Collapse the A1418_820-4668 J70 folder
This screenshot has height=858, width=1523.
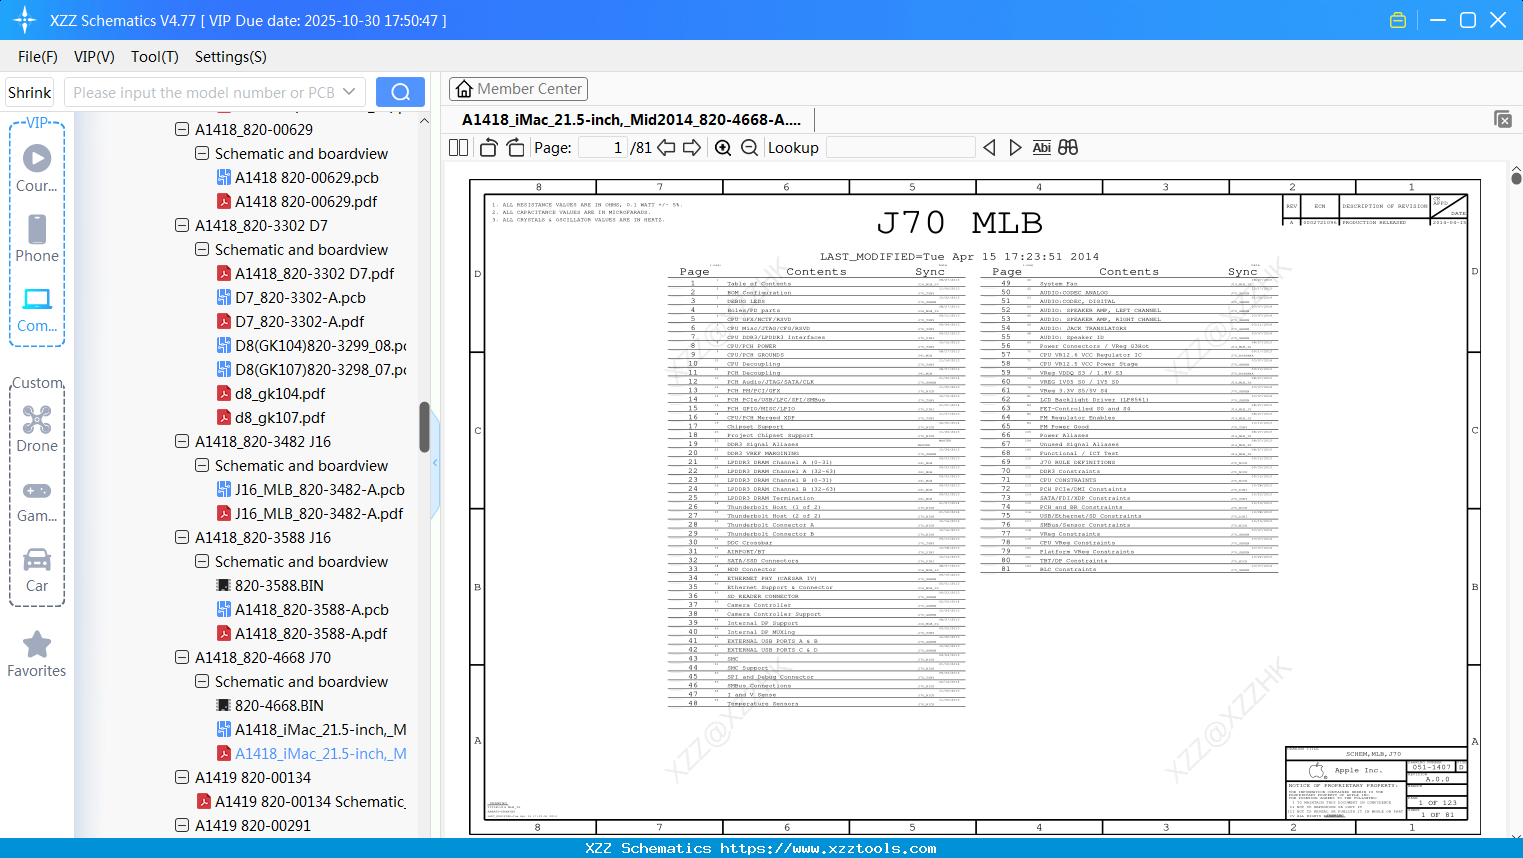[182, 657]
